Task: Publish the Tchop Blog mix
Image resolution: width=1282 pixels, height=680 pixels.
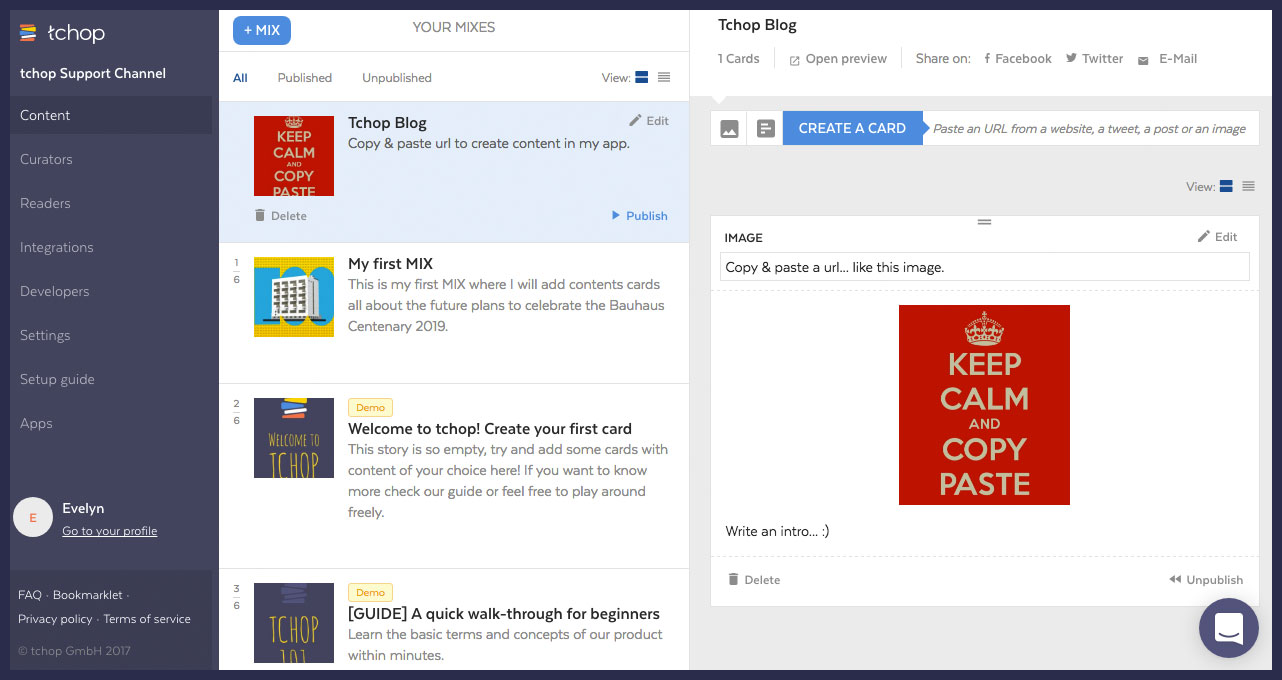Action: coord(639,216)
